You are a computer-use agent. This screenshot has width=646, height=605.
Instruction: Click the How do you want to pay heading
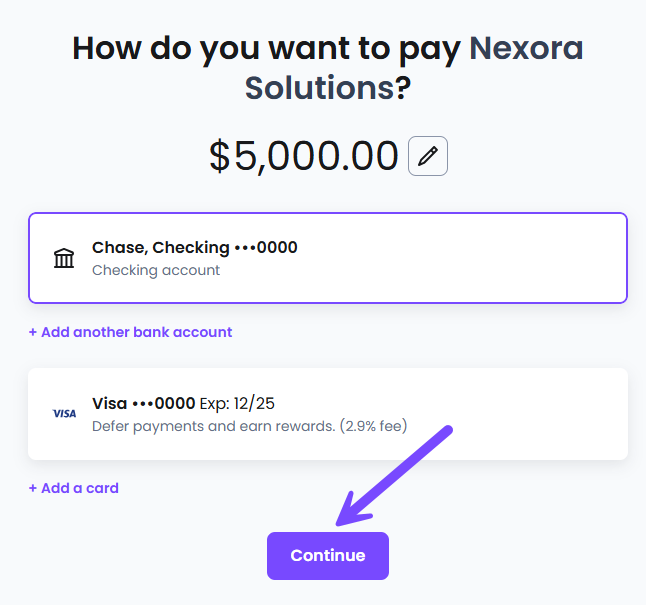pos(266,48)
